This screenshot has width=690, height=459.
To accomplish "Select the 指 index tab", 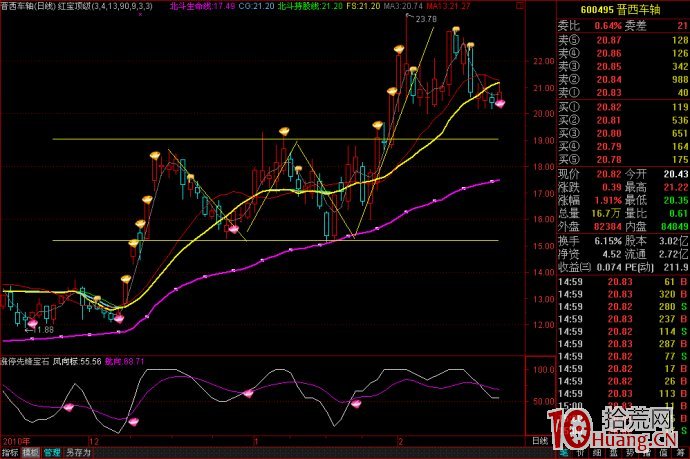I will coord(648,453).
